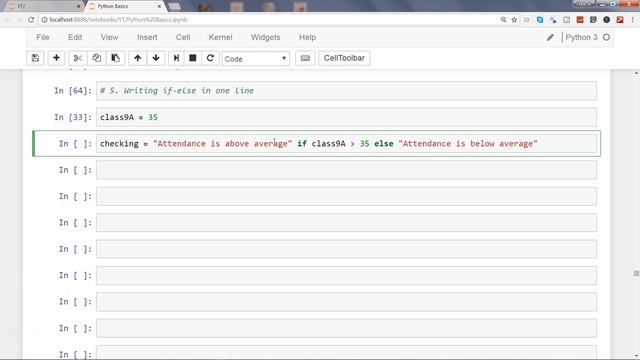
Task: View site information icon in address bar
Action: (x=44, y=20)
